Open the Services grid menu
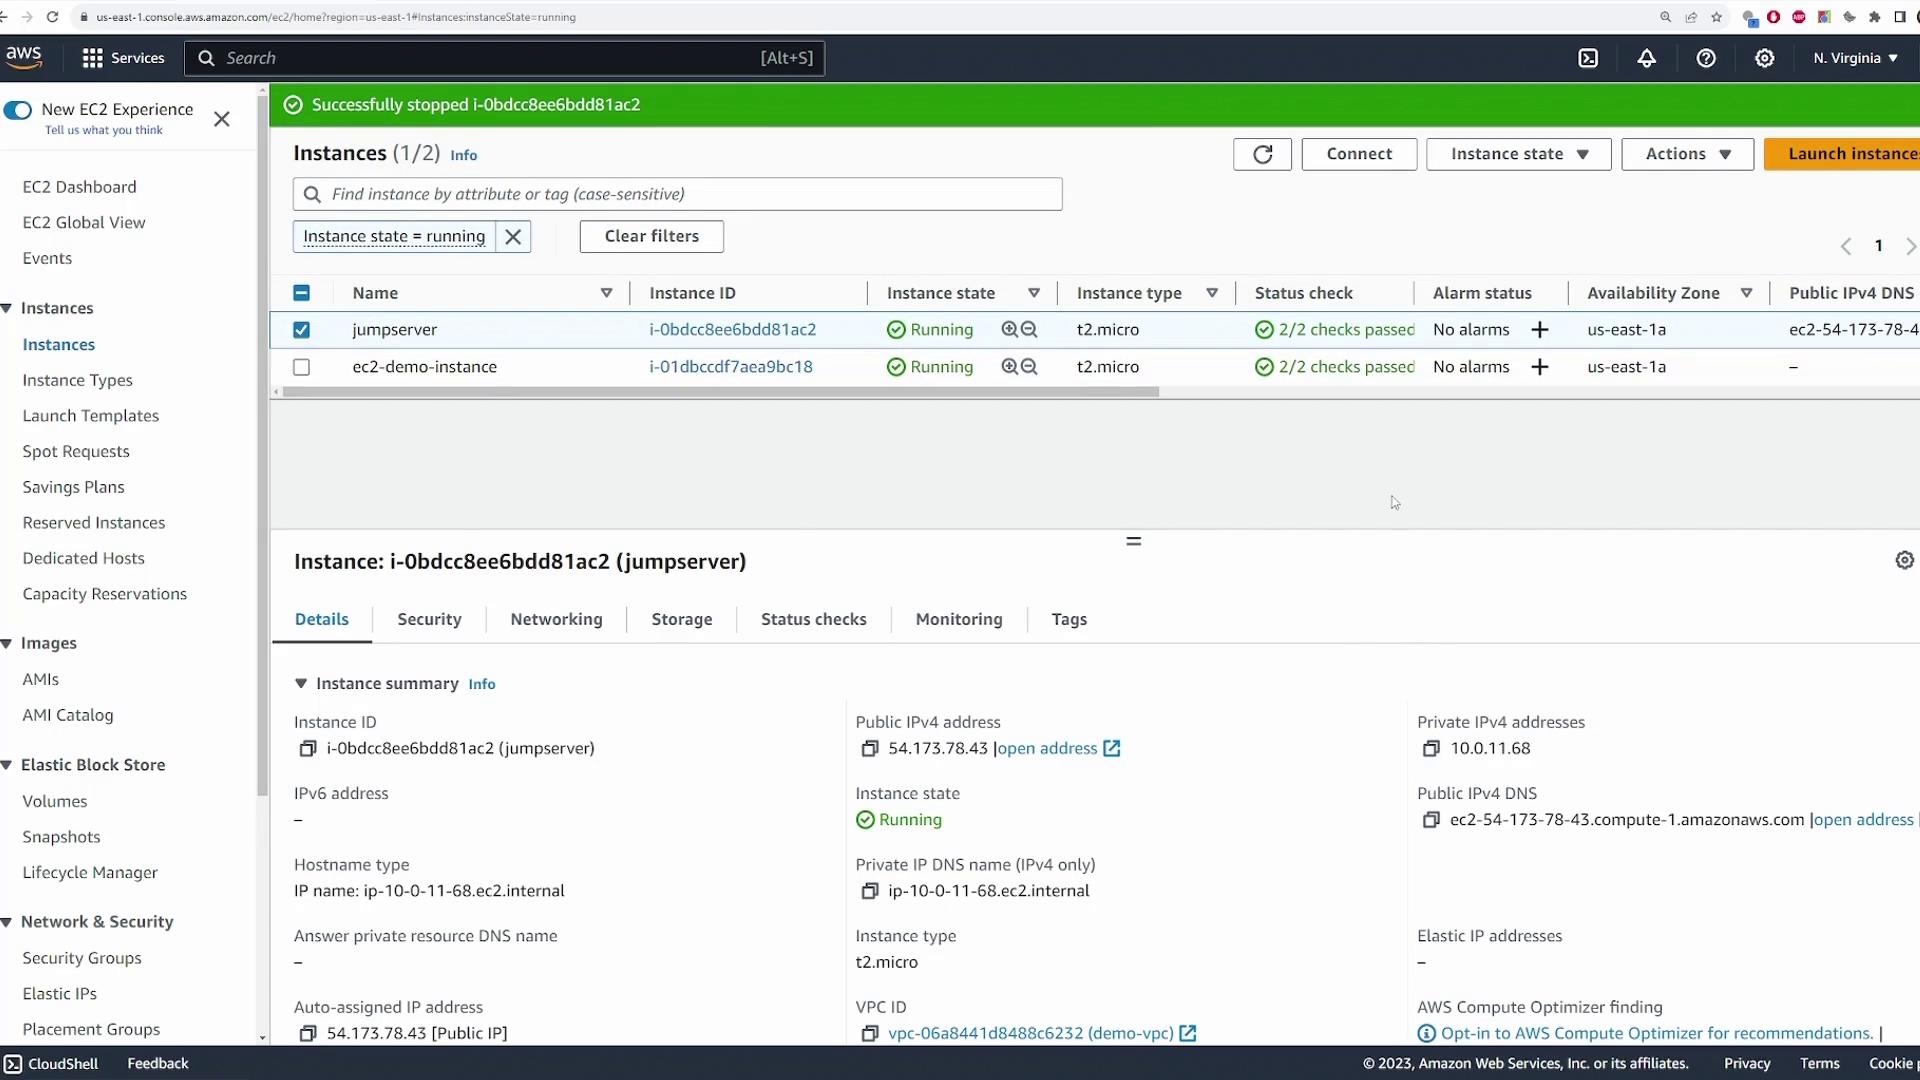 (x=93, y=58)
